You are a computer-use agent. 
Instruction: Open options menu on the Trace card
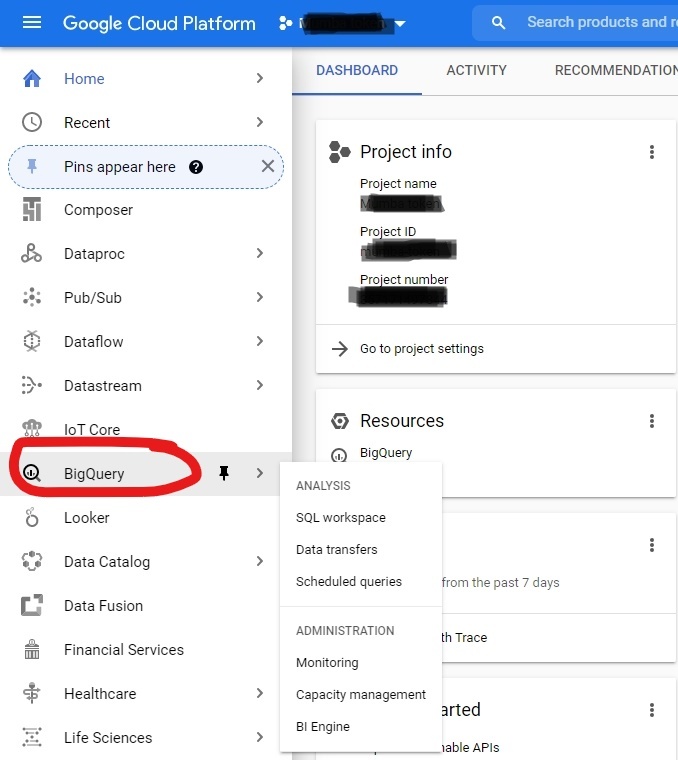(652, 545)
